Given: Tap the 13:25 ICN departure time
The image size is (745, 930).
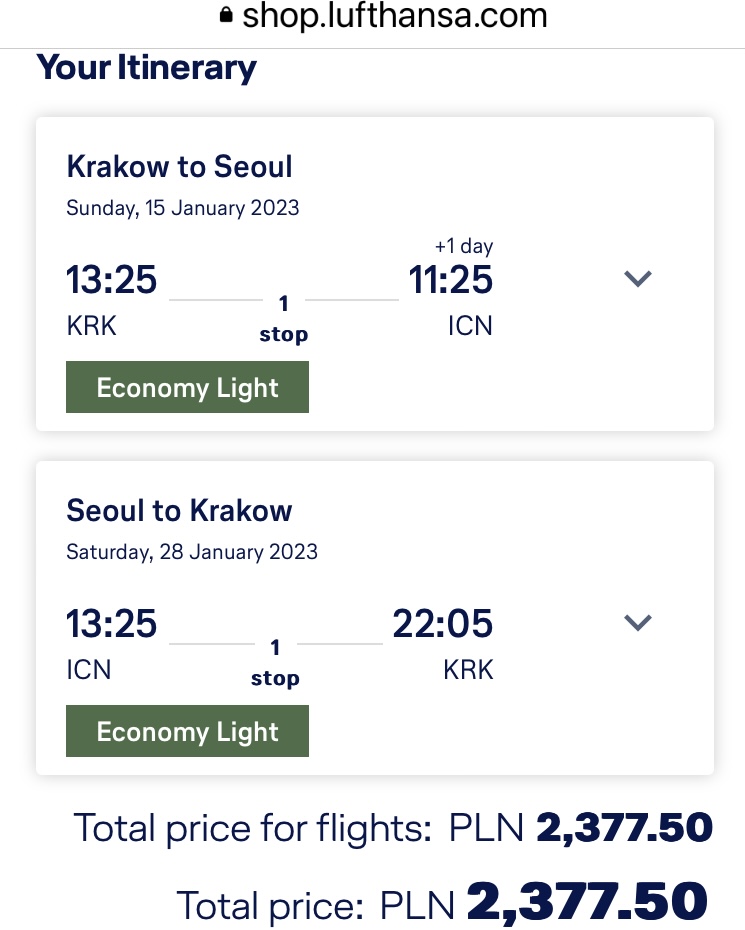Looking at the screenshot, I should [x=111, y=623].
